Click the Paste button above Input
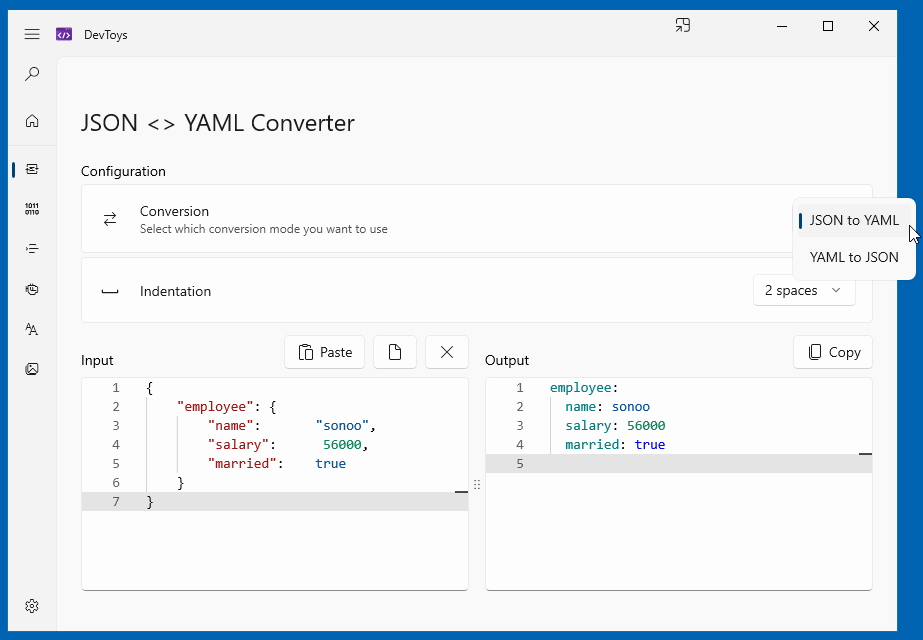This screenshot has height=640, width=923. (x=324, y=352)
